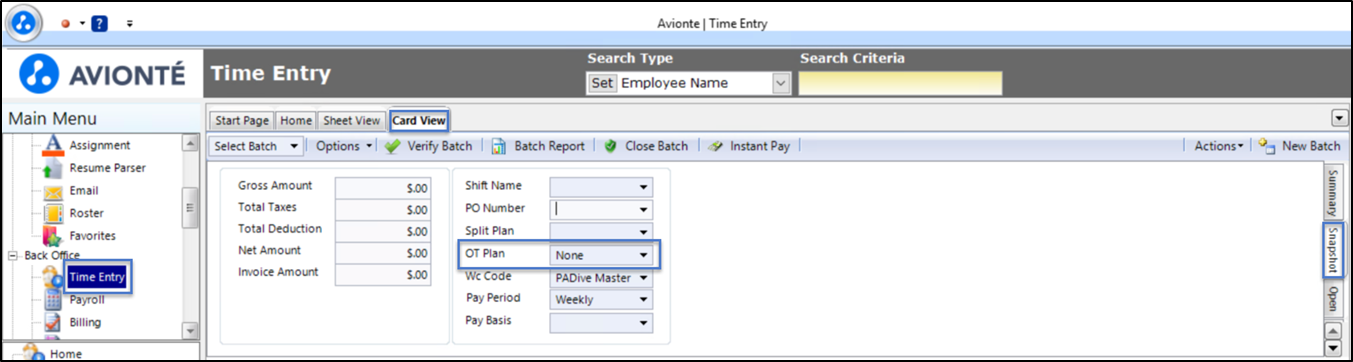Click the Invoice Amount value field
This screenshot has width=1353, height=362.
click(x=383, y=274)
